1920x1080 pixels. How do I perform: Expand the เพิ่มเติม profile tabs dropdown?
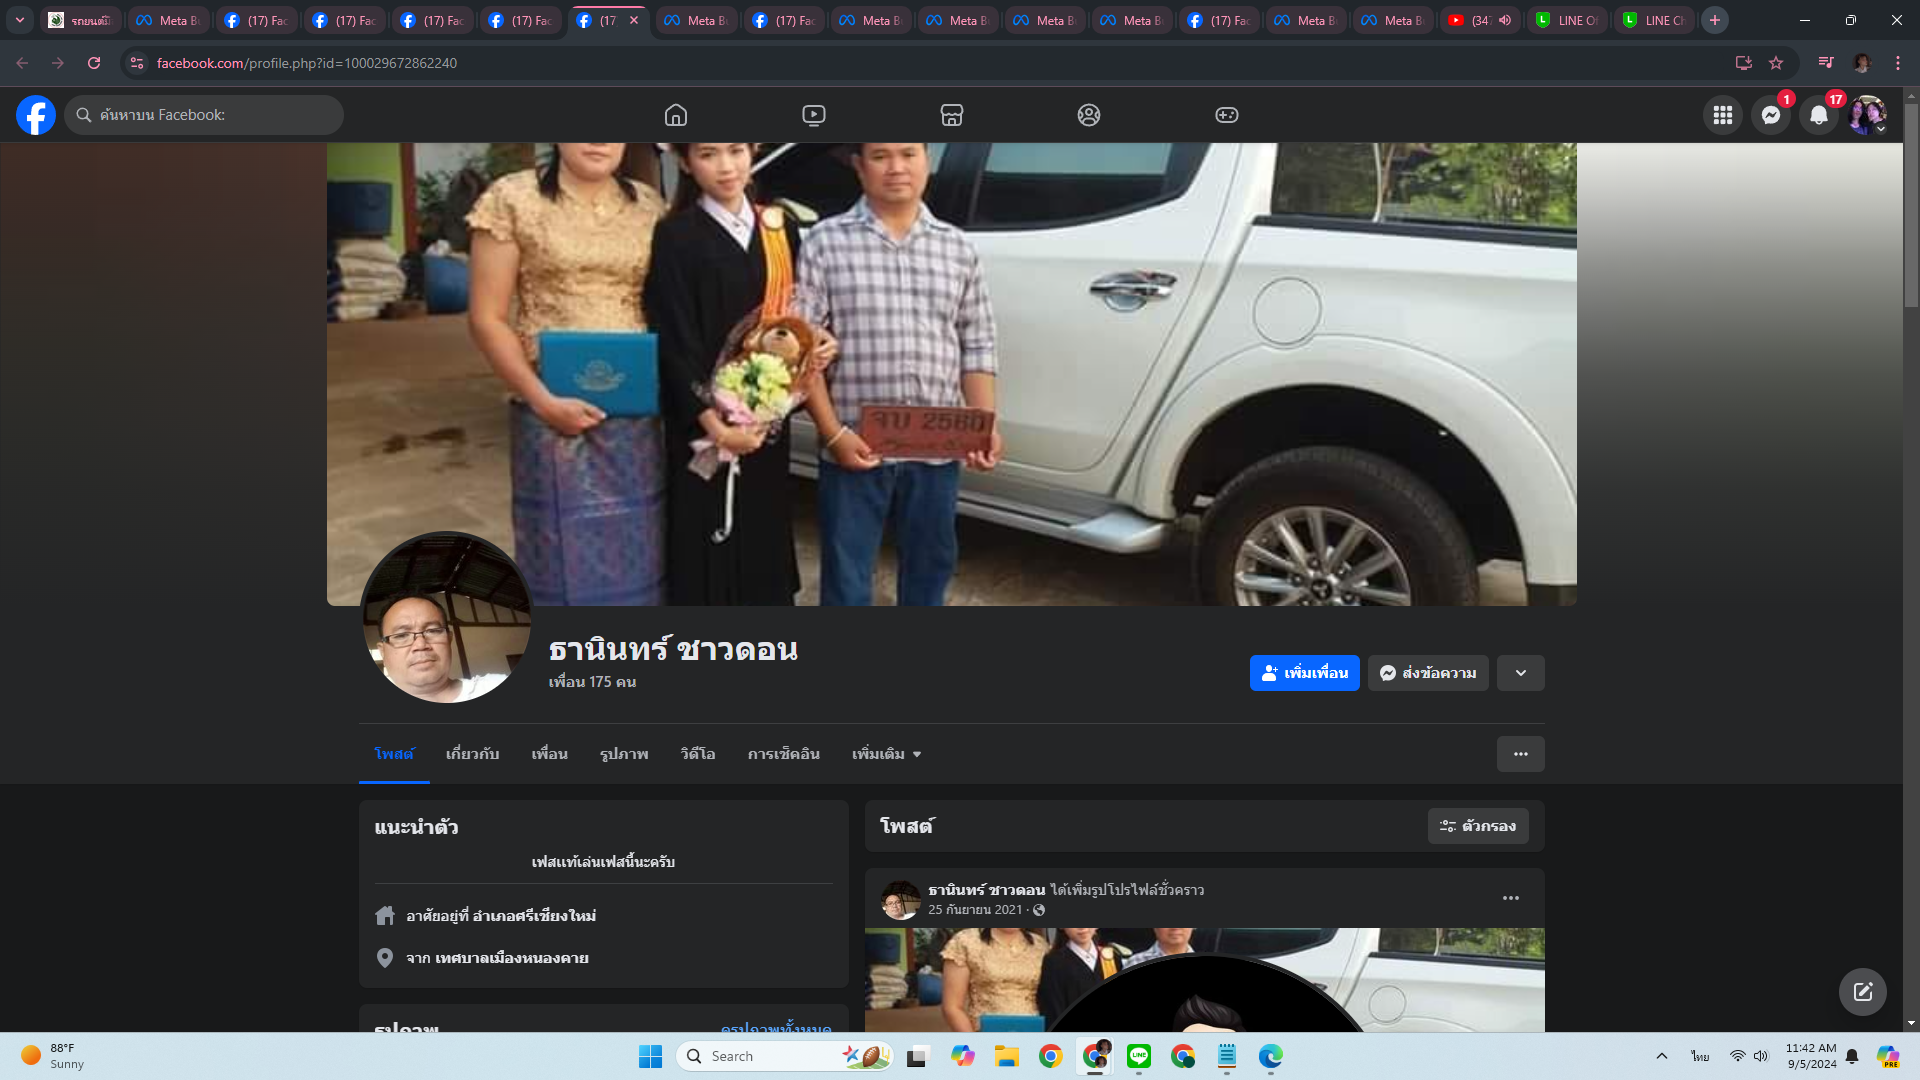pos(886,754)
